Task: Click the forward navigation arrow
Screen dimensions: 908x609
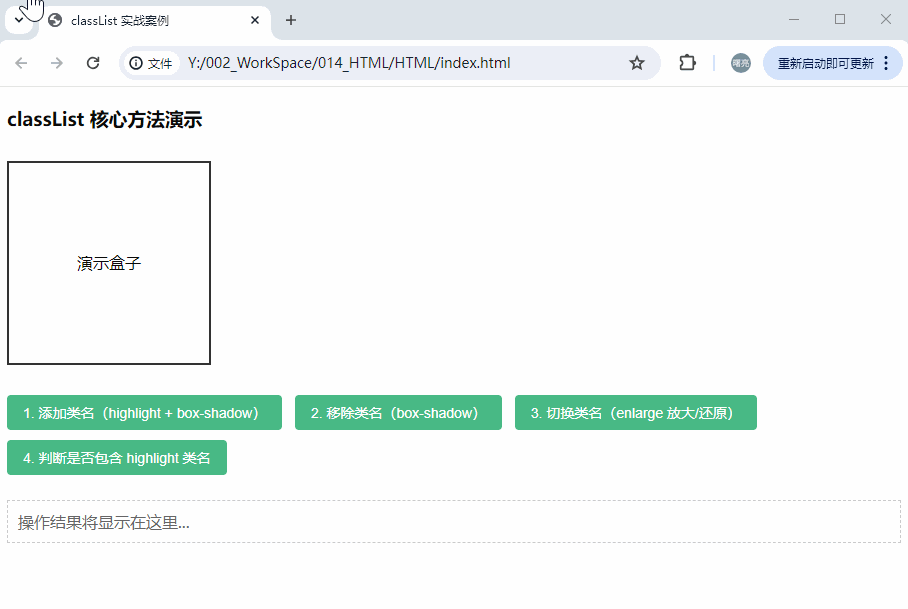Action: coord(57,62)
